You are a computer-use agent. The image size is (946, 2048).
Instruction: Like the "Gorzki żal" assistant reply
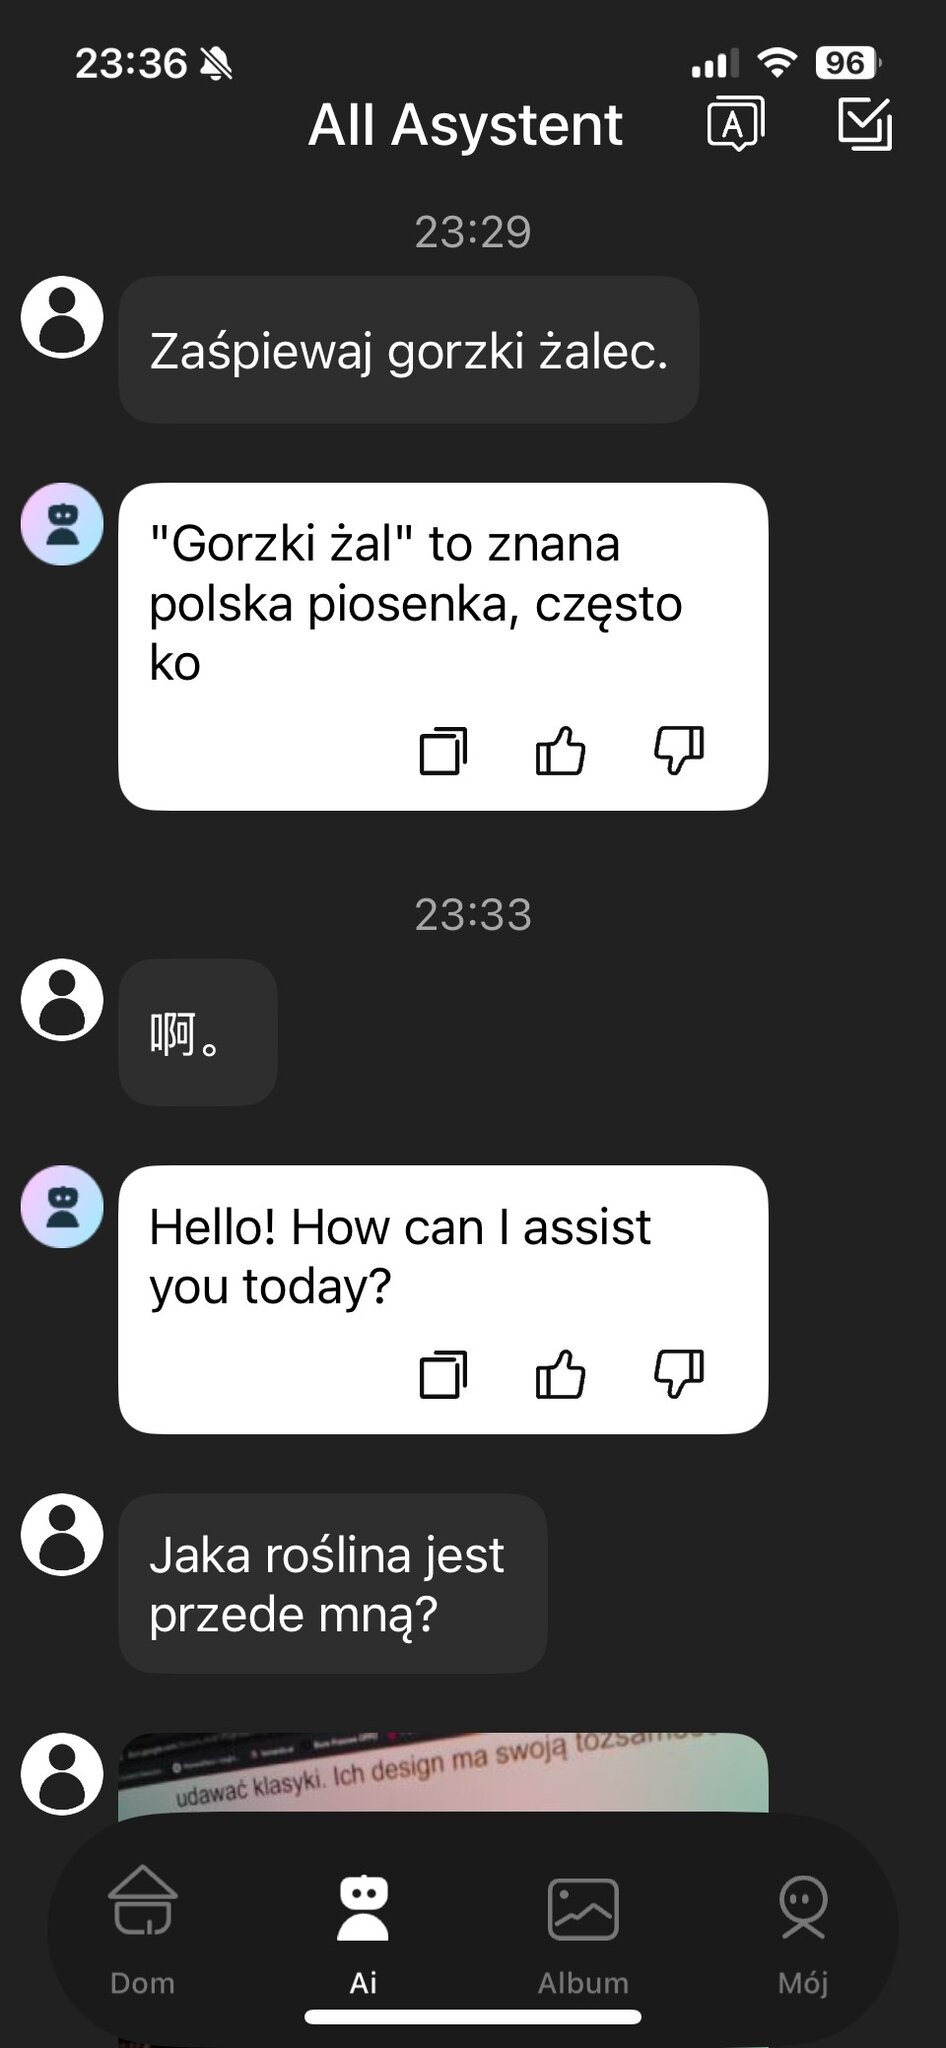click(x=561, y=751)
